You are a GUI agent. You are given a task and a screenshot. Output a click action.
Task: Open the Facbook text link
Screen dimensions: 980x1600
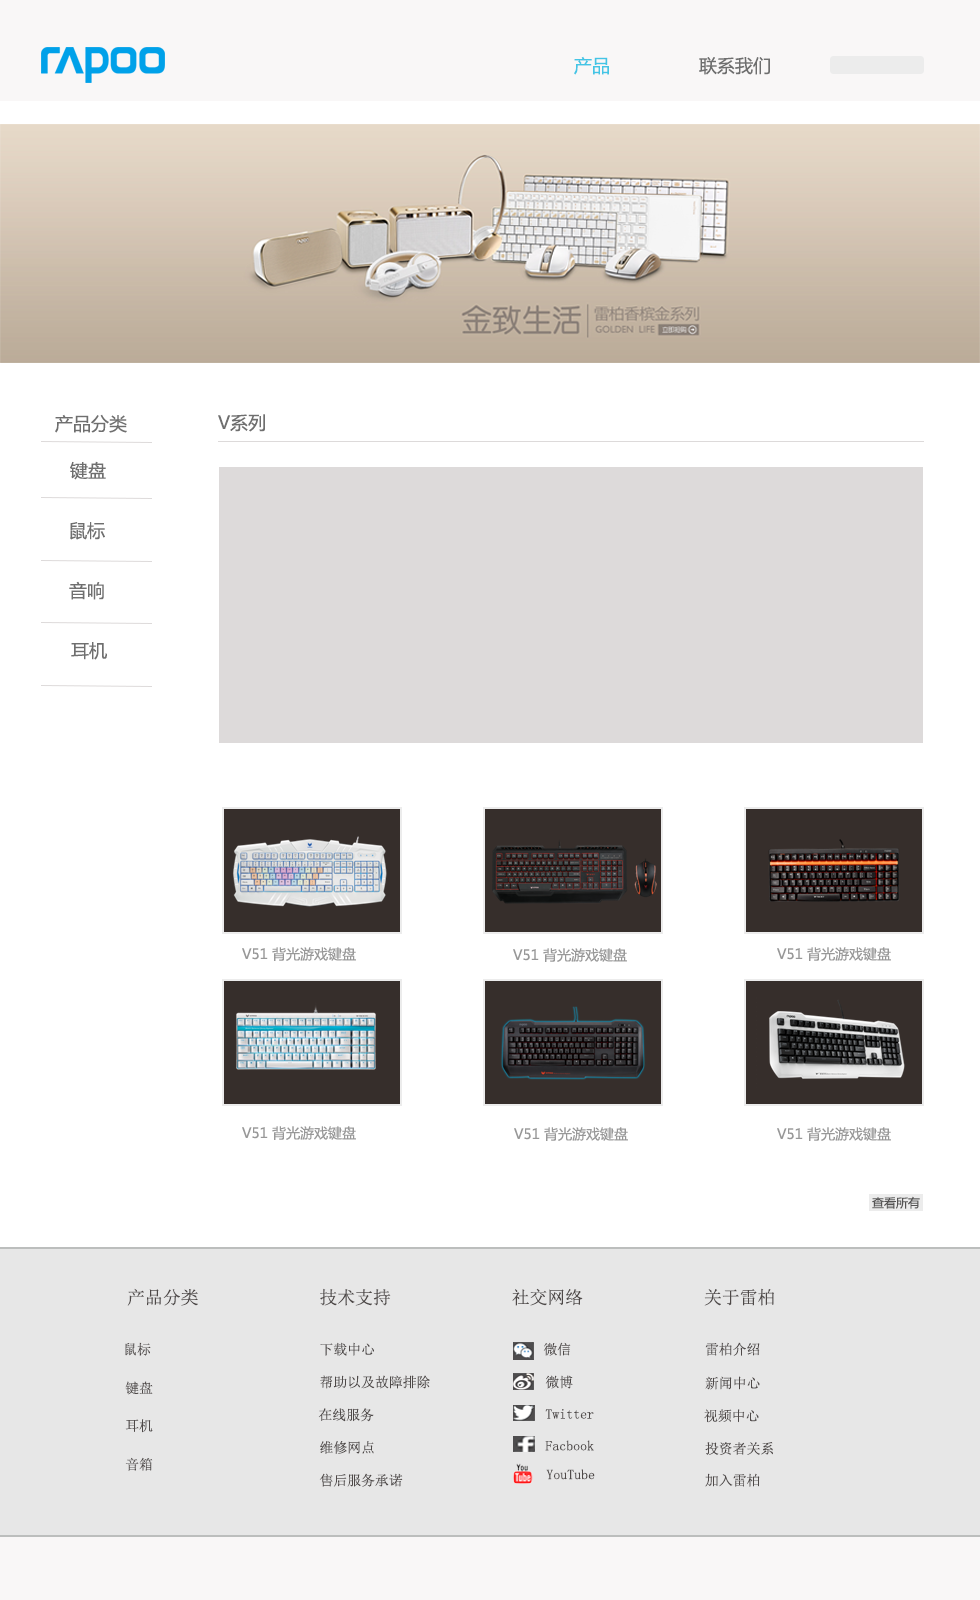click(570, 1446)
